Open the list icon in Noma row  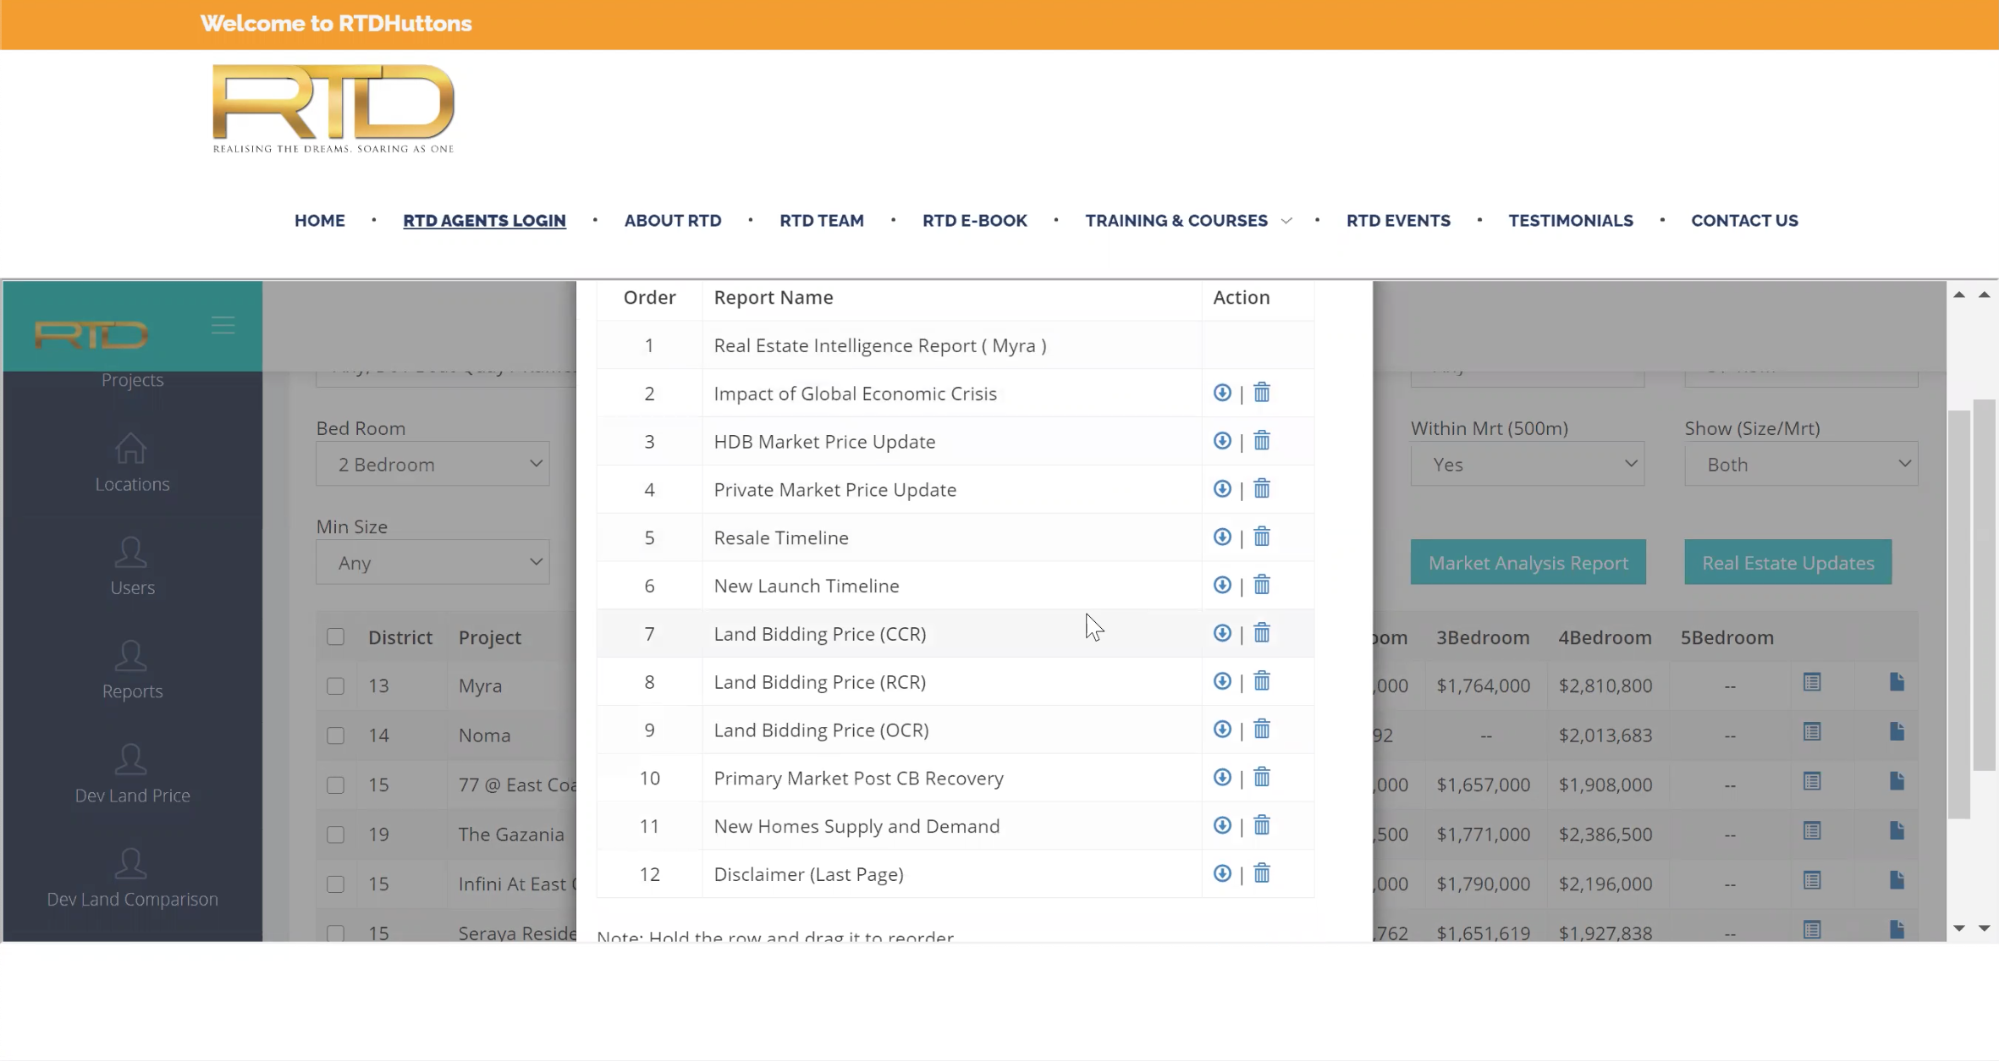[1812, 732]
